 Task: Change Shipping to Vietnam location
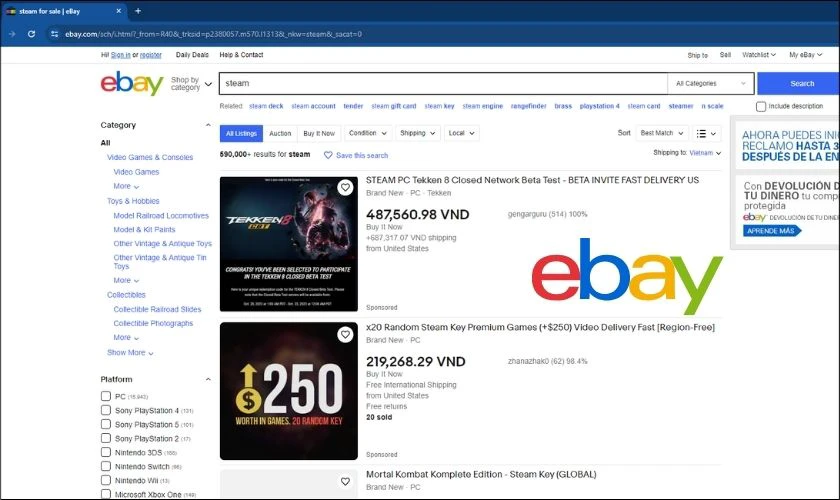[x=705, y=153]
